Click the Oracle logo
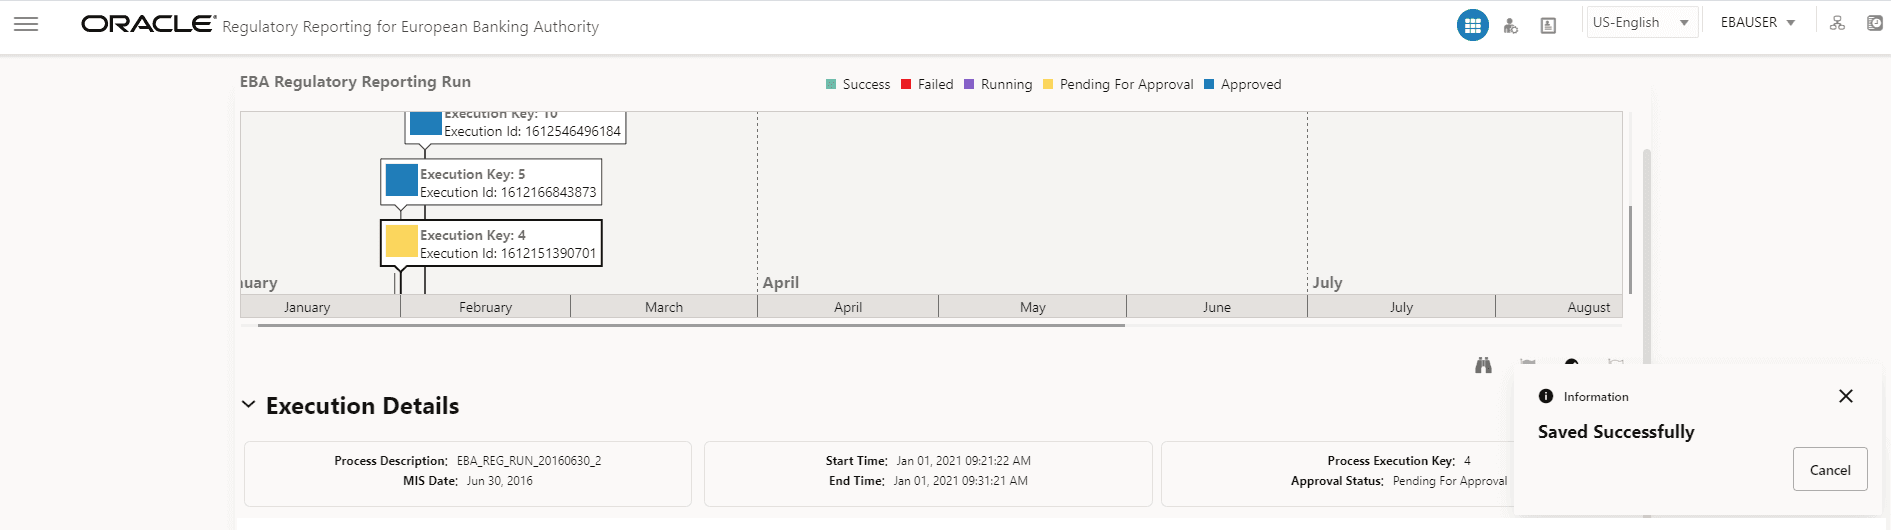Viewport: 1891px width, 530px height. coord(148,24)
